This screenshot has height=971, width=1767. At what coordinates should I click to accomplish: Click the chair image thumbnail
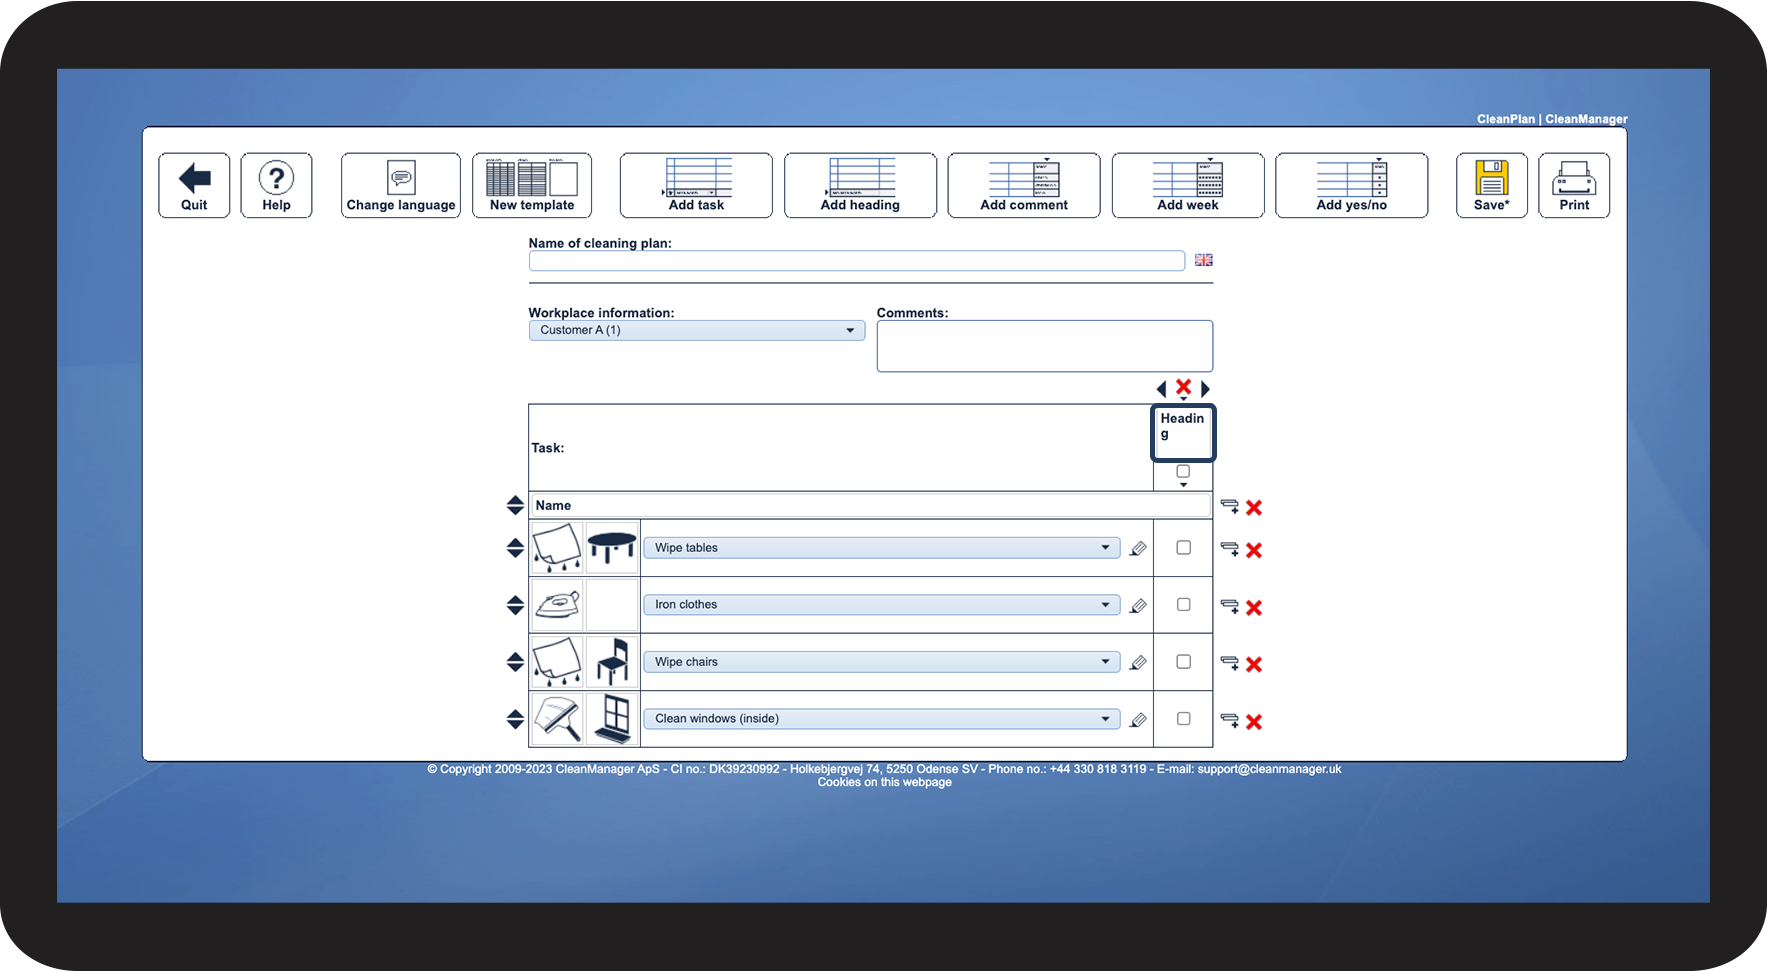point(612,662)
